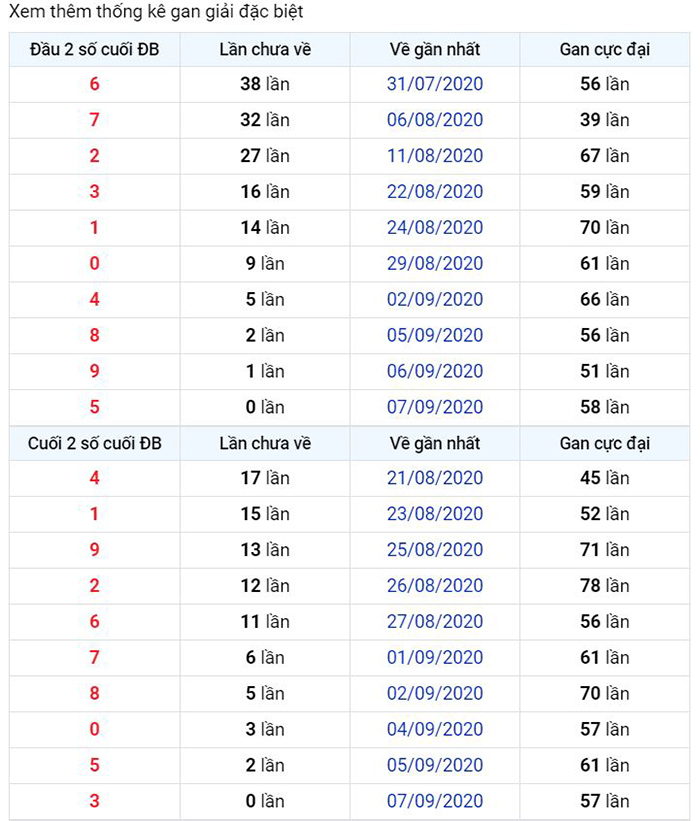Click the 'Cuối 2 số cuối ĐB' header

click(95, 443)
